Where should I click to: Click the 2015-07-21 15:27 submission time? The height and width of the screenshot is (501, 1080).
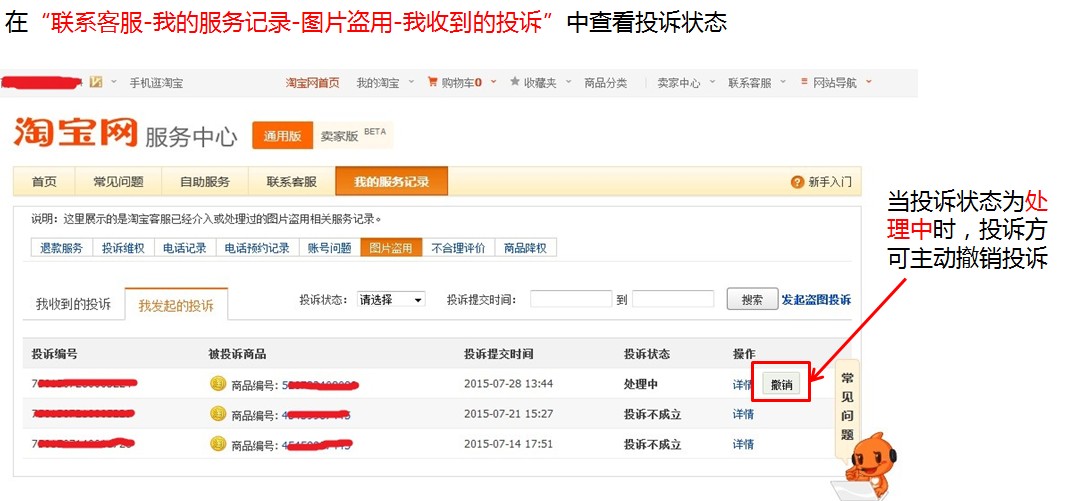[x=508, y=413]
